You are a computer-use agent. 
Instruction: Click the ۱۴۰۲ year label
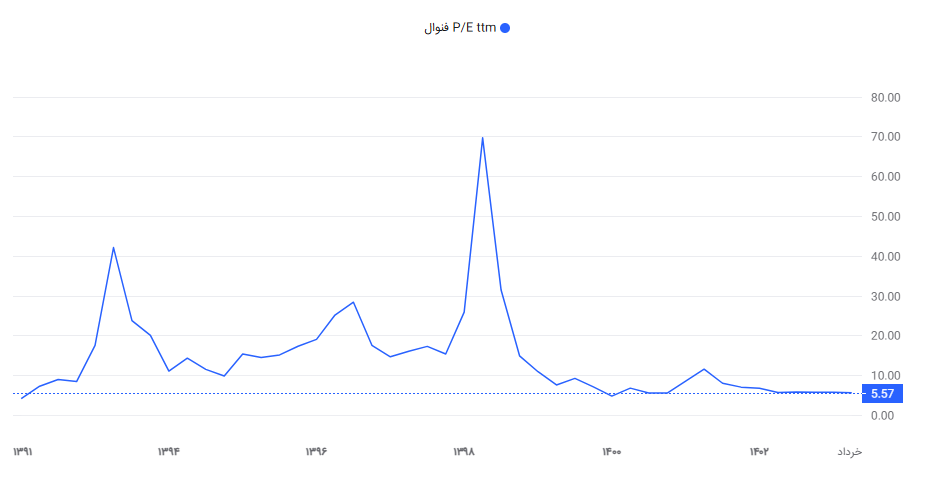click(759, 452)
